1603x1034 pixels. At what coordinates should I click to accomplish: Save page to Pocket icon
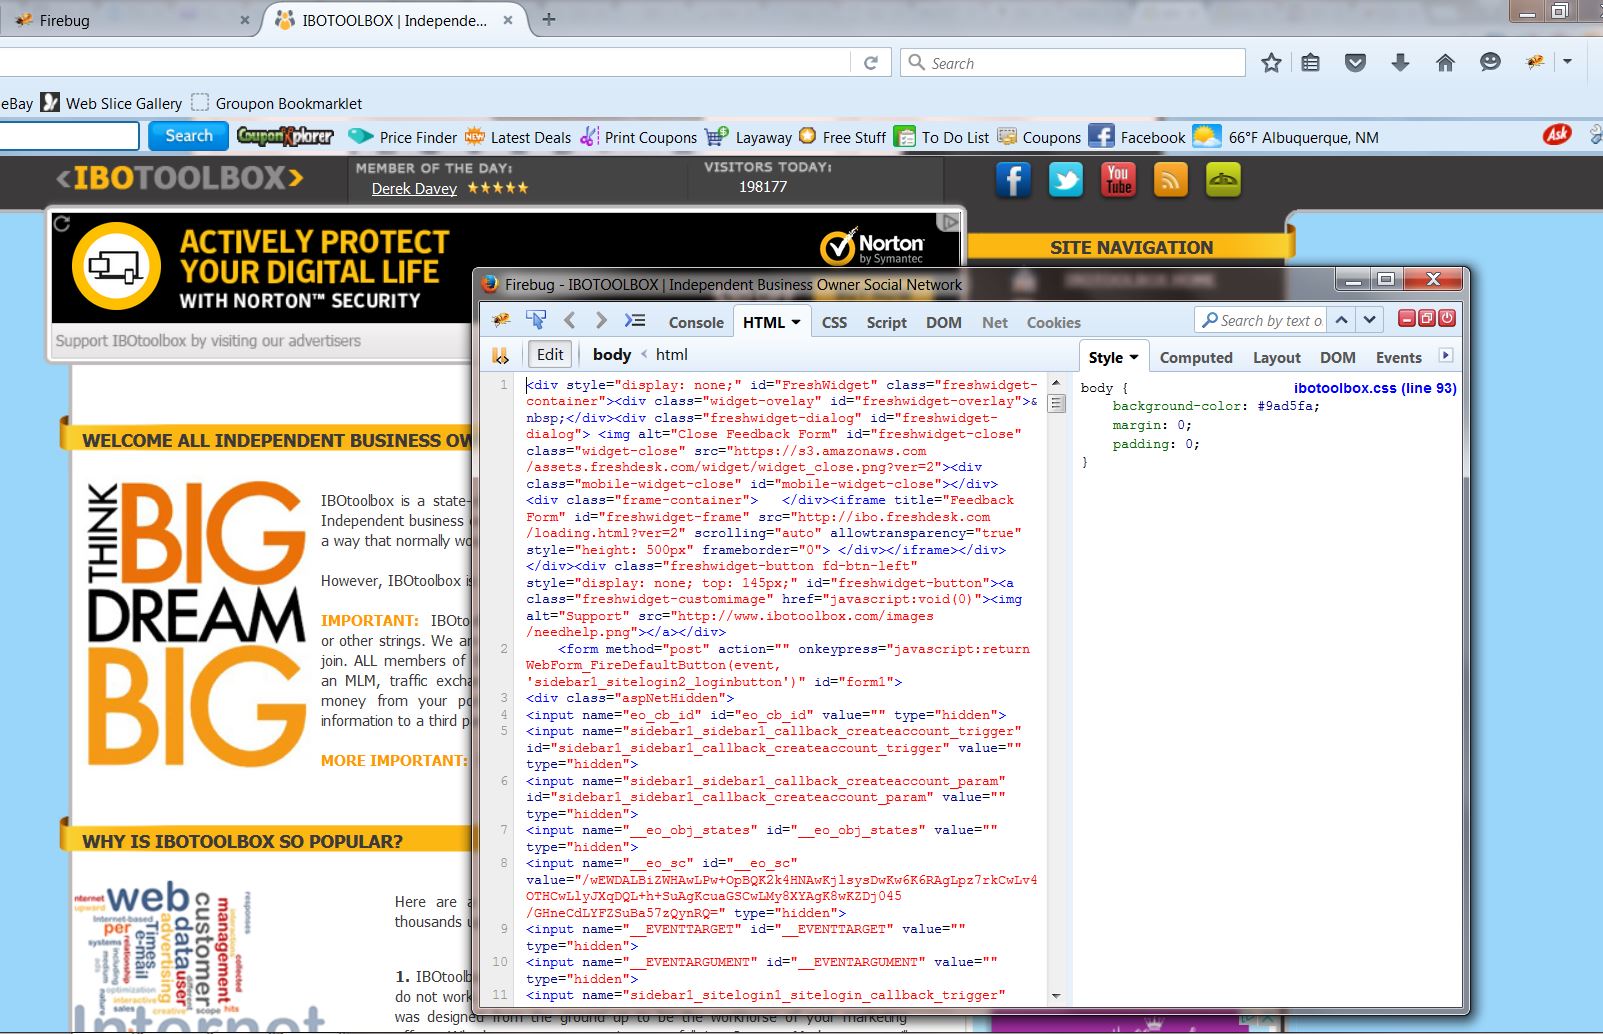[x=1355, y=63]
